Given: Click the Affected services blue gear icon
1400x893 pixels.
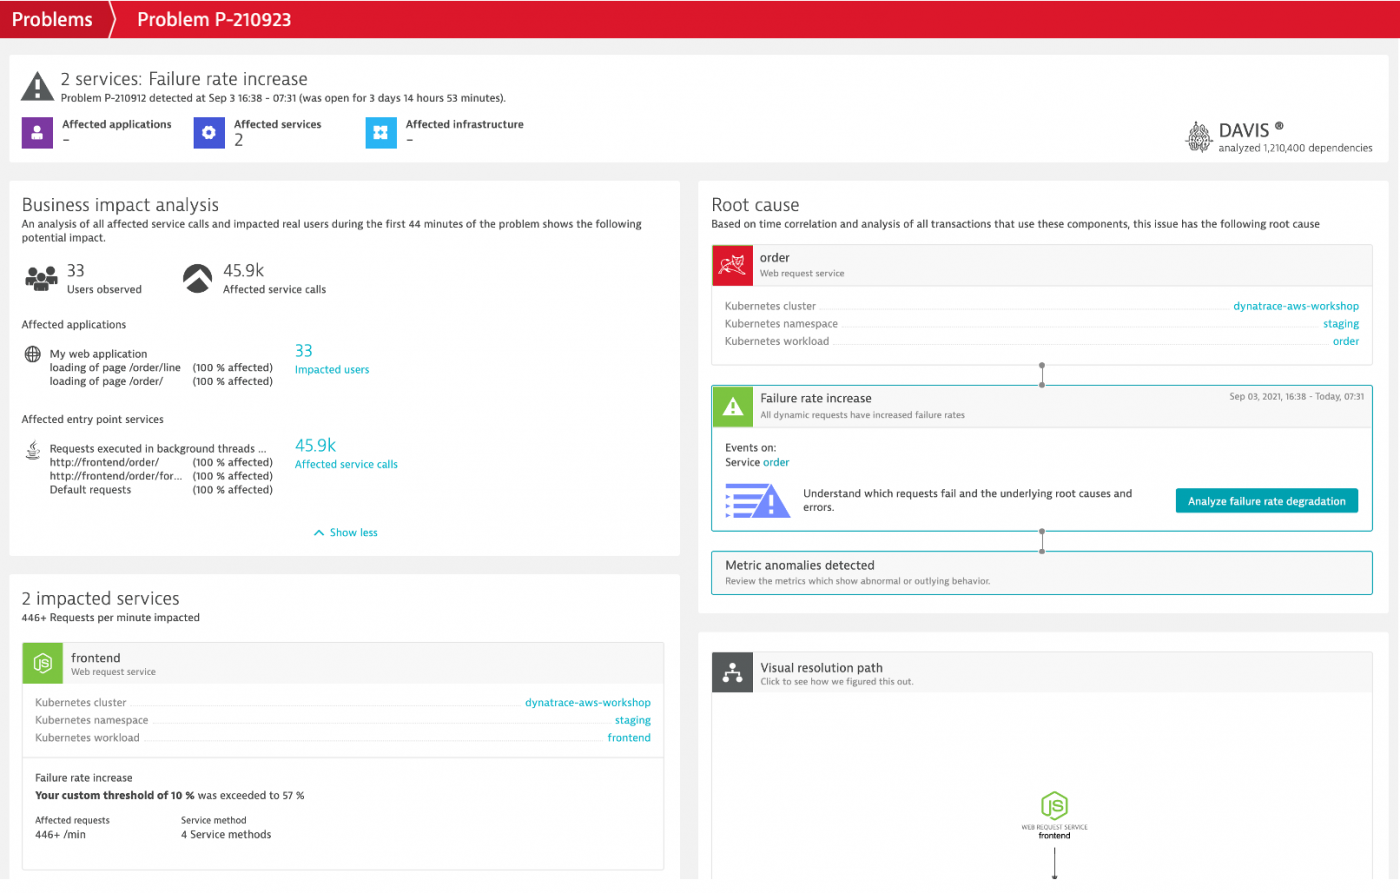Looking at the screenshot, I should point(208,132).
